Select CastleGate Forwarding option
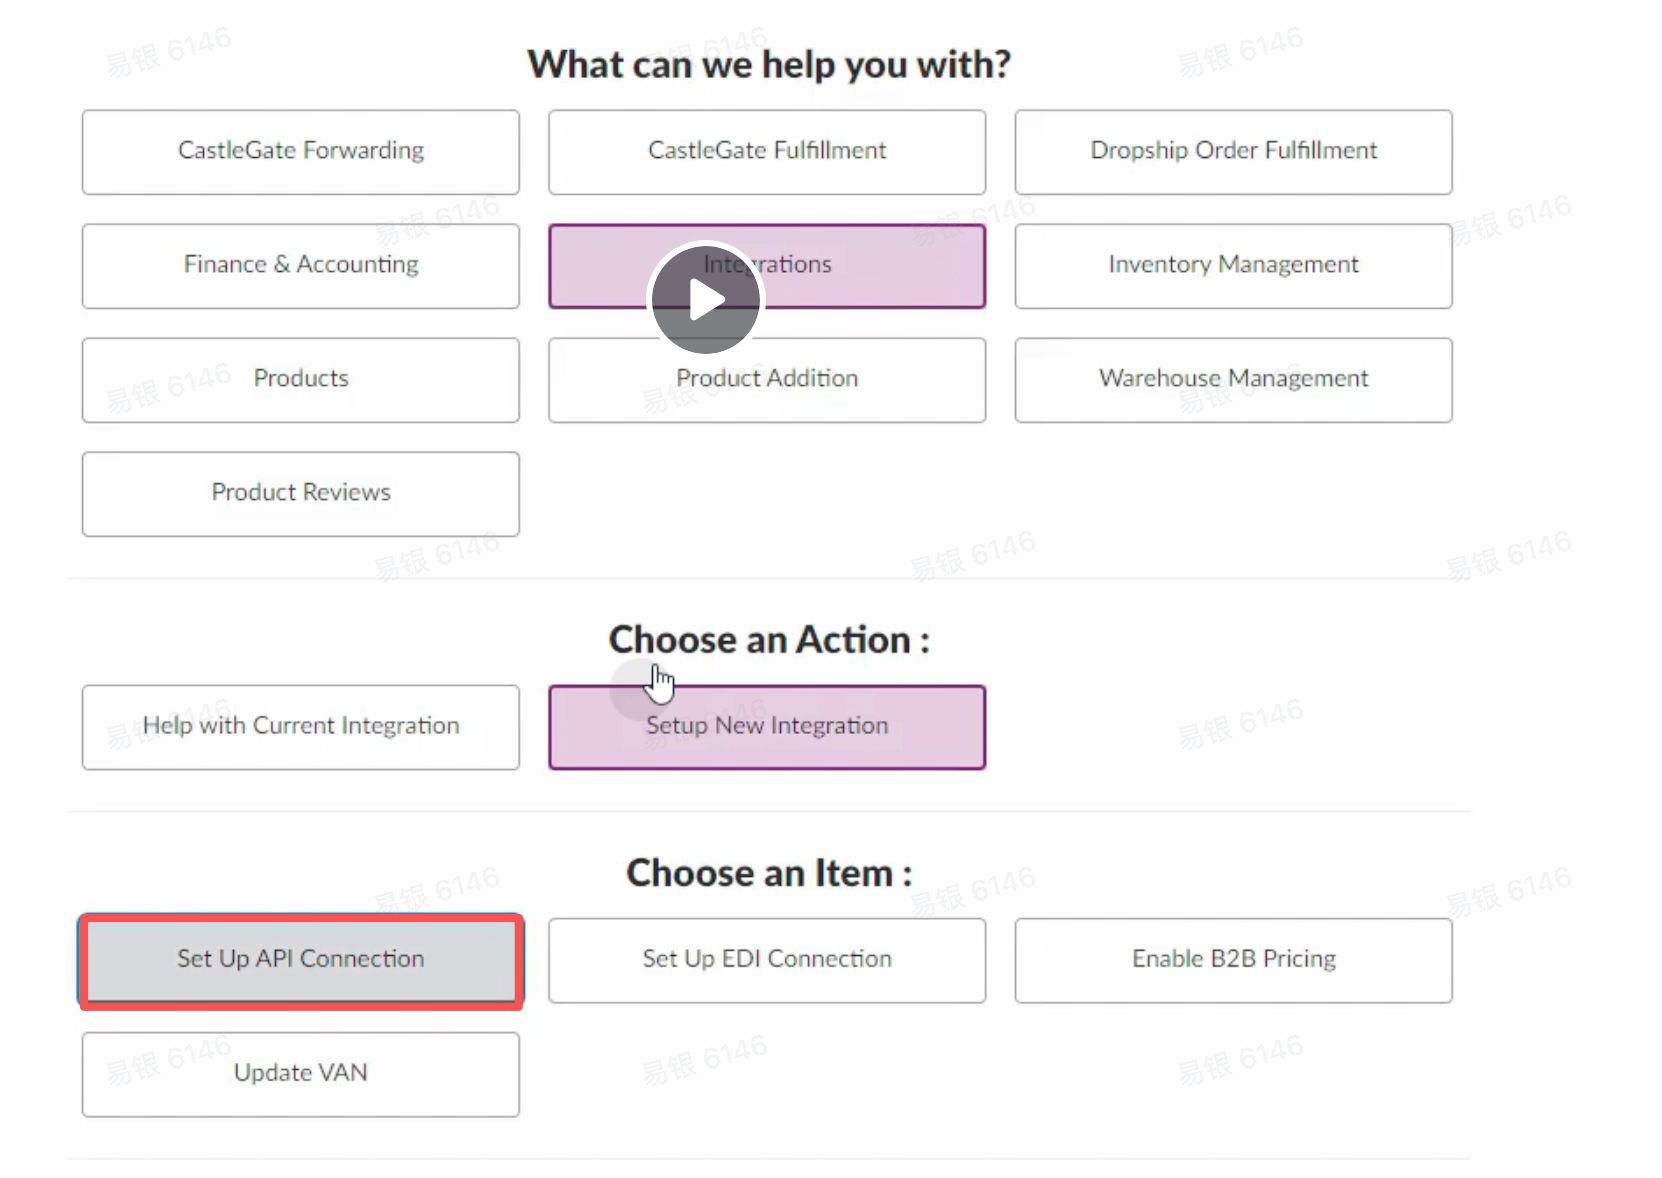 coord(300,152)
